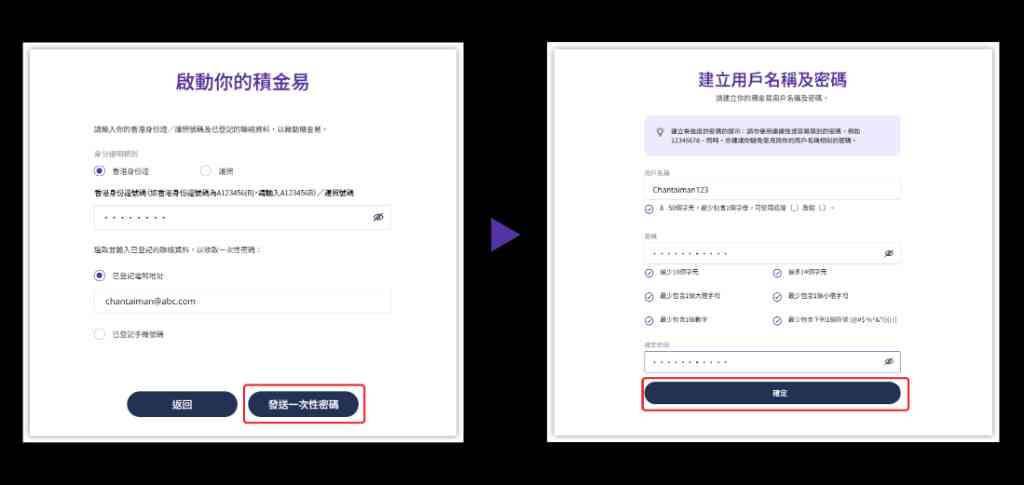Select the 護照 radio option
The height and width of the screenshot is (485, 1024).
click(206, 171)
